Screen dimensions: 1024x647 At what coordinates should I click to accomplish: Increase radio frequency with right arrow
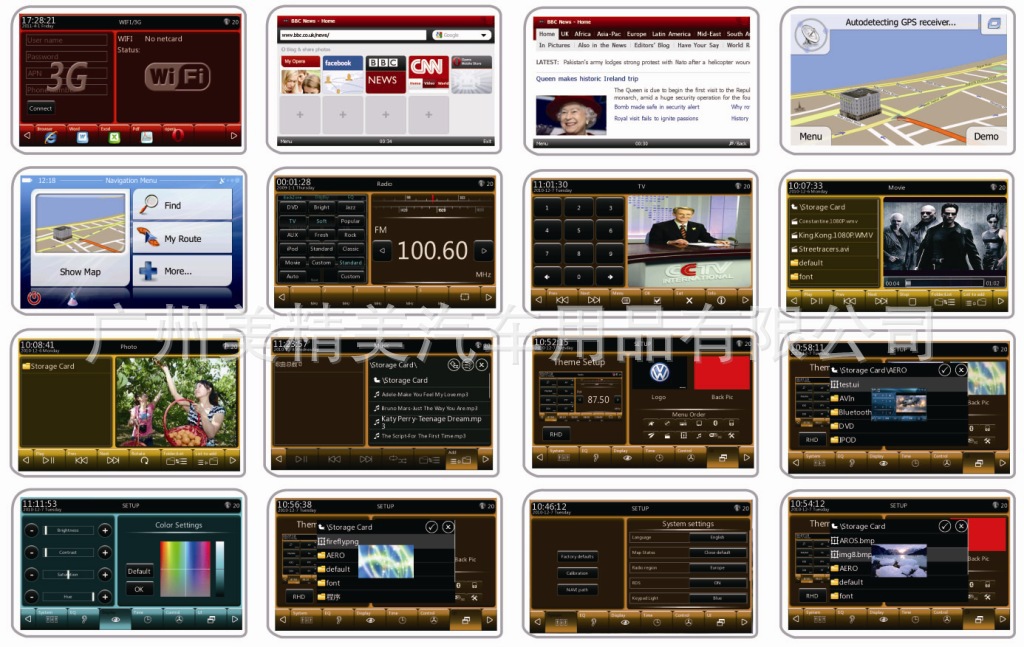tap(483, 251)
